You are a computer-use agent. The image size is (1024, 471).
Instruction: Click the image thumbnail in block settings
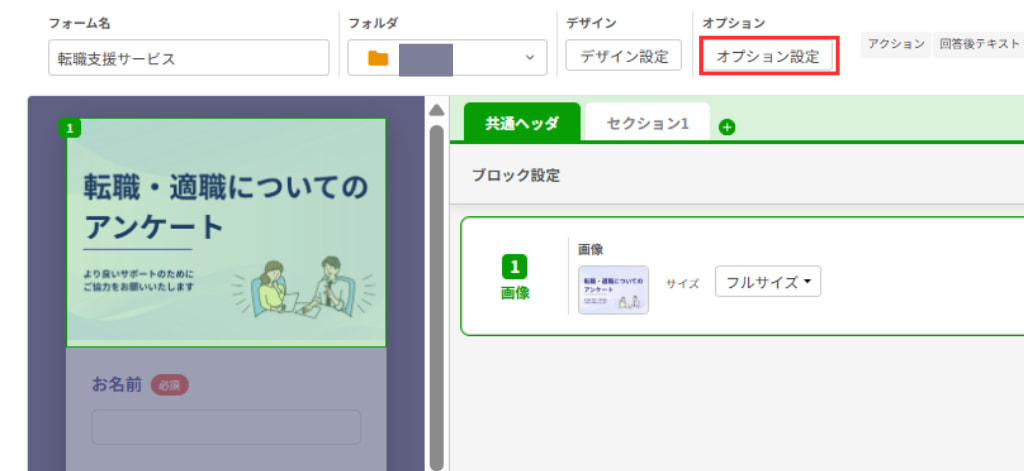pos(613,290)
